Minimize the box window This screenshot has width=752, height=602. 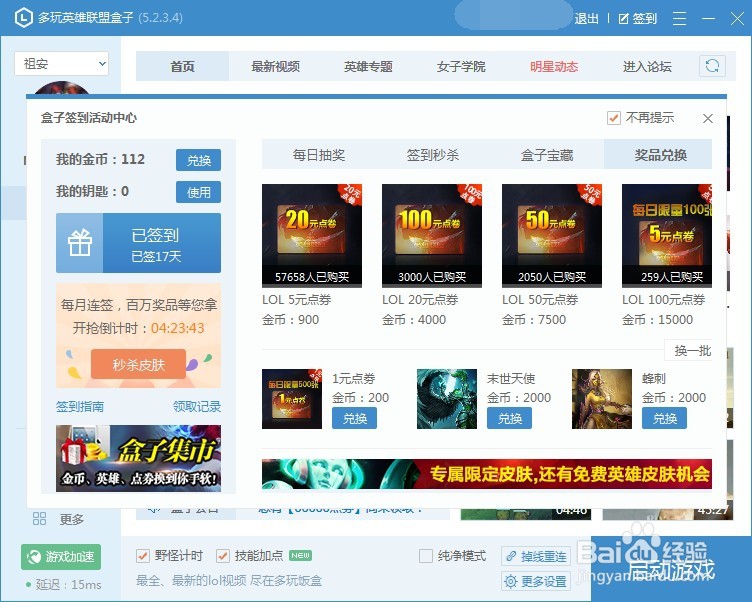click(708, 19)
